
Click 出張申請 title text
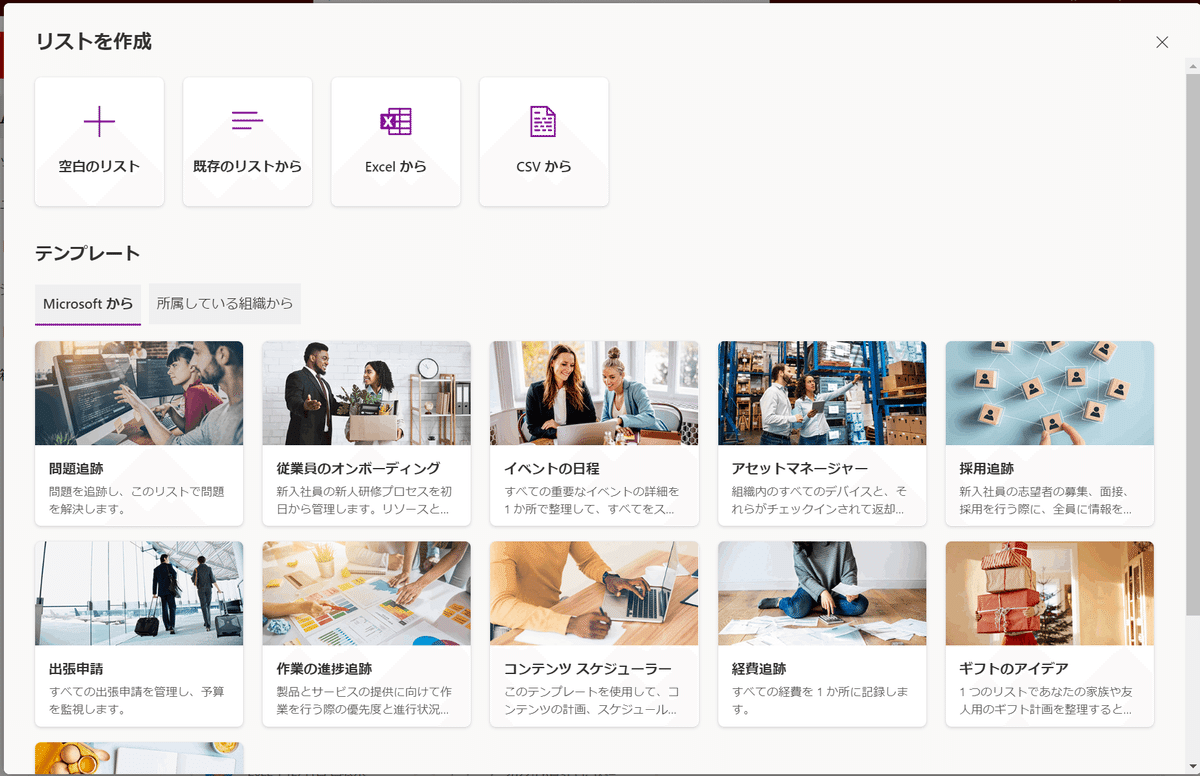[x=76, y=669]
